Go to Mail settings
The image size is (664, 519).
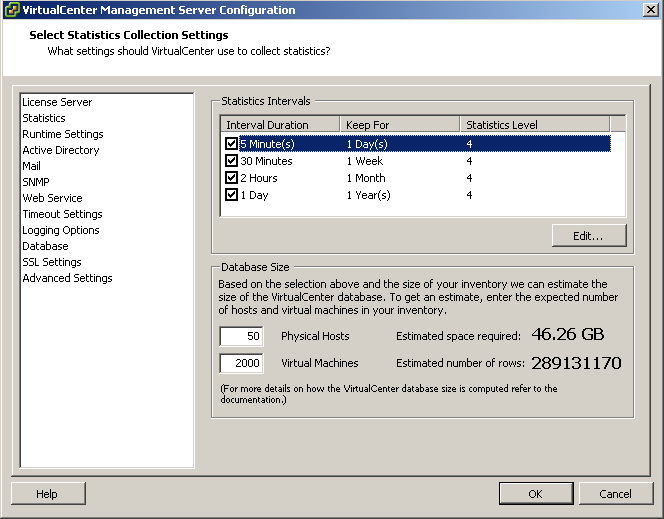[x=32, y=166]
